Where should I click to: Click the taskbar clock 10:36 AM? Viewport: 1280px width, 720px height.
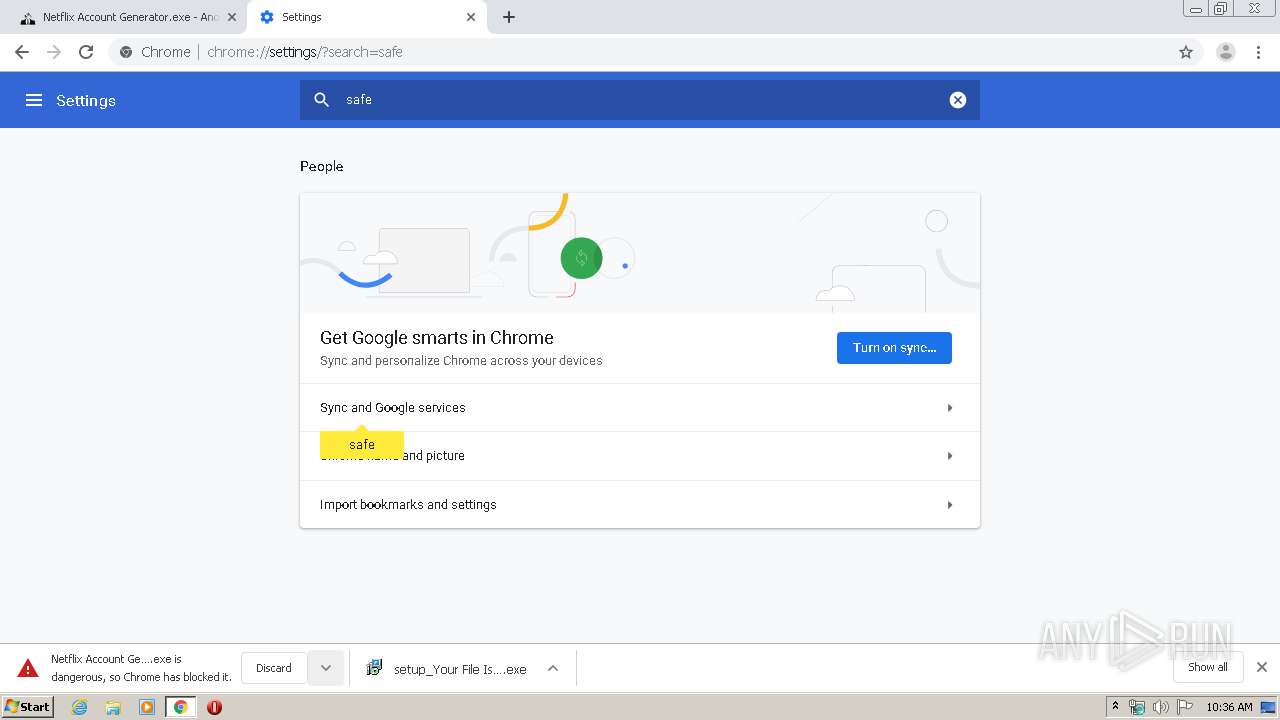coord(1229,707)
